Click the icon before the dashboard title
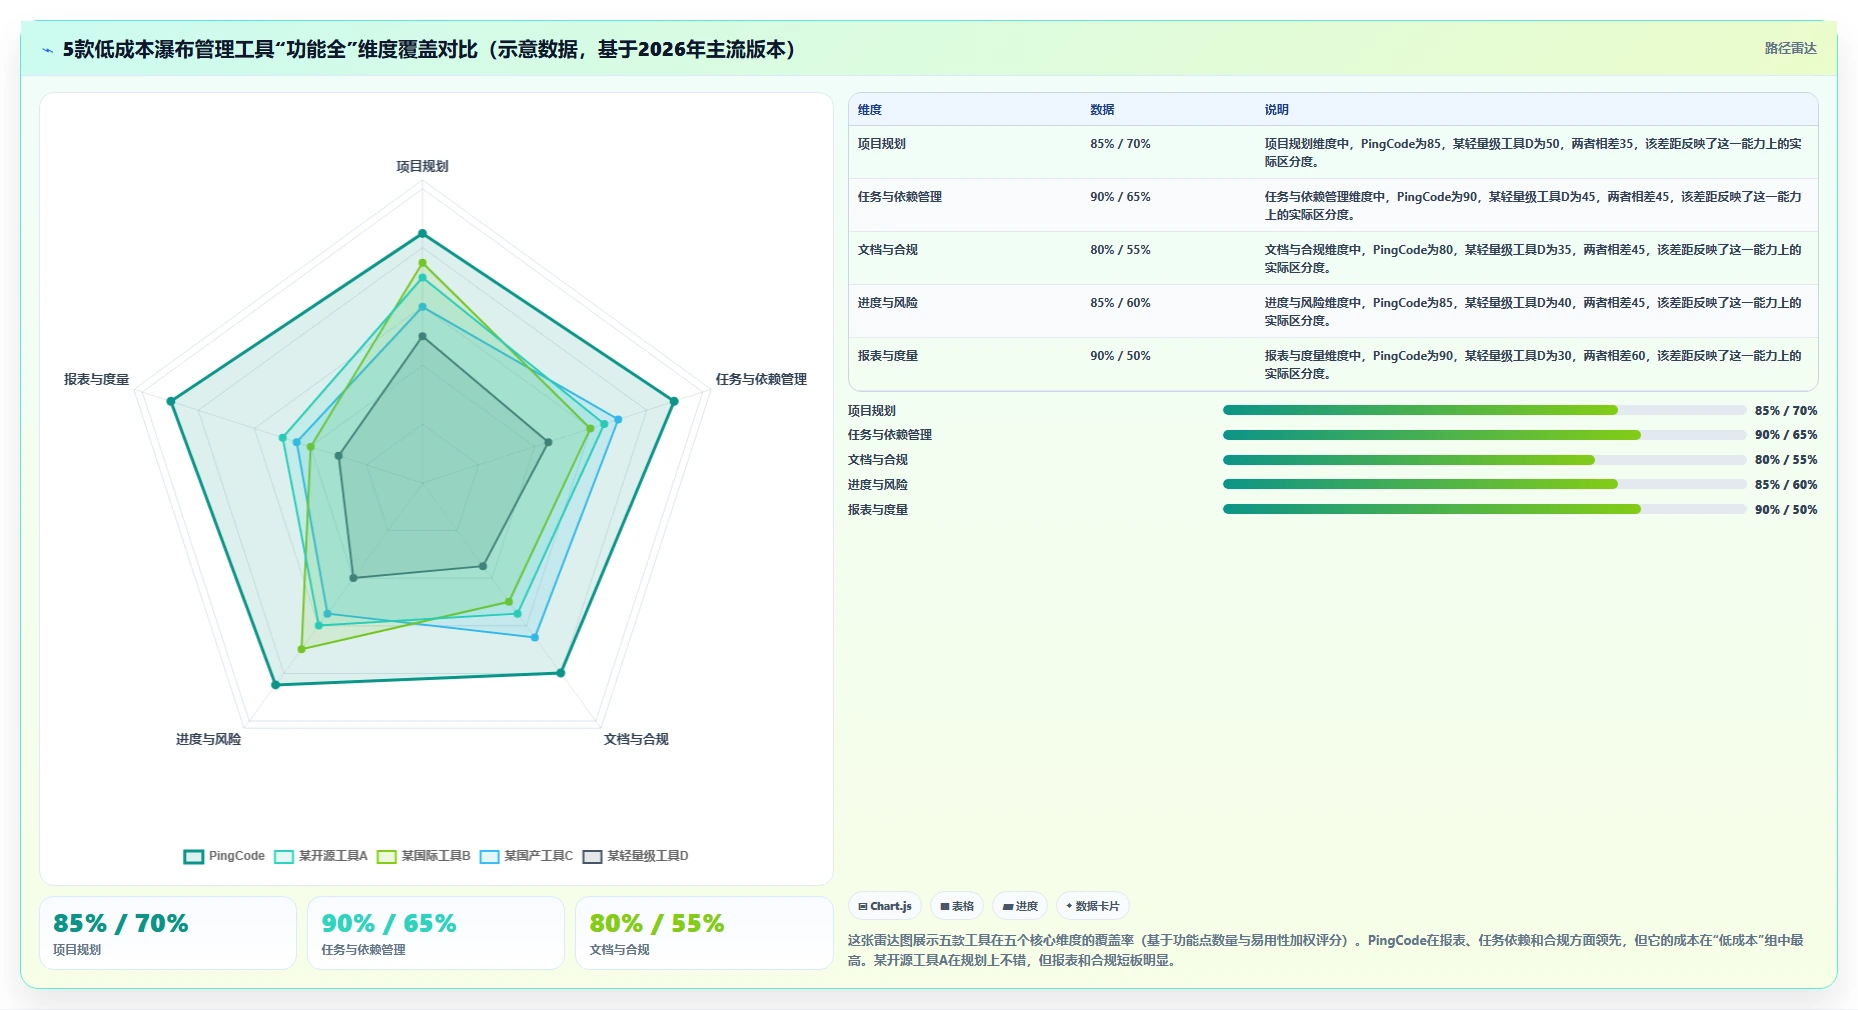 (x=47, y=50)
